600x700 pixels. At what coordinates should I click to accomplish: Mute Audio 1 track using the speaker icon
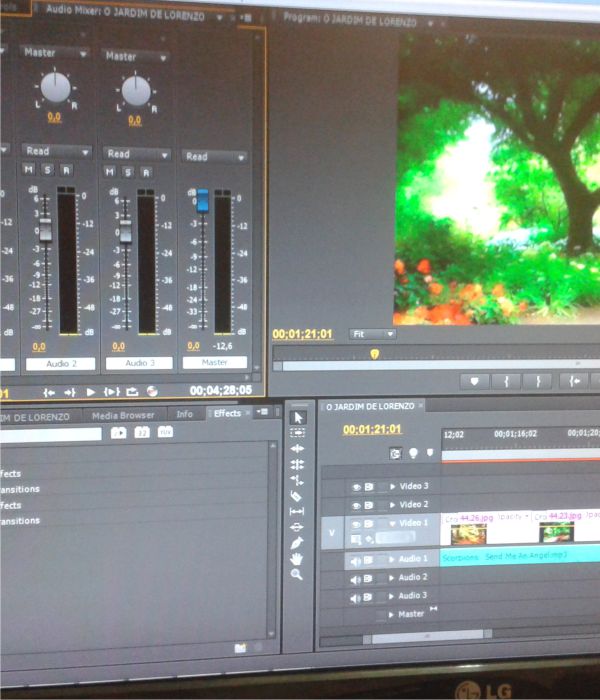tap(355, 559)
